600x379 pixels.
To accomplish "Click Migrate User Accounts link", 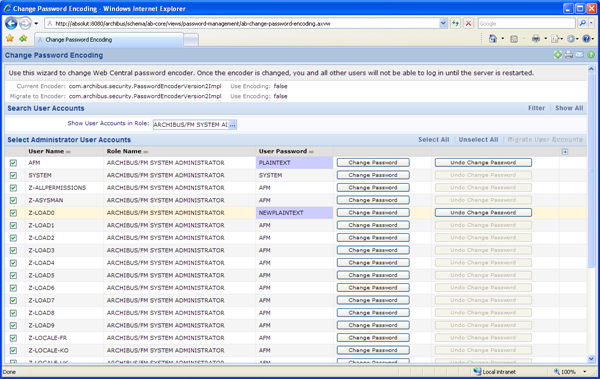I will [x=545, y=140].
